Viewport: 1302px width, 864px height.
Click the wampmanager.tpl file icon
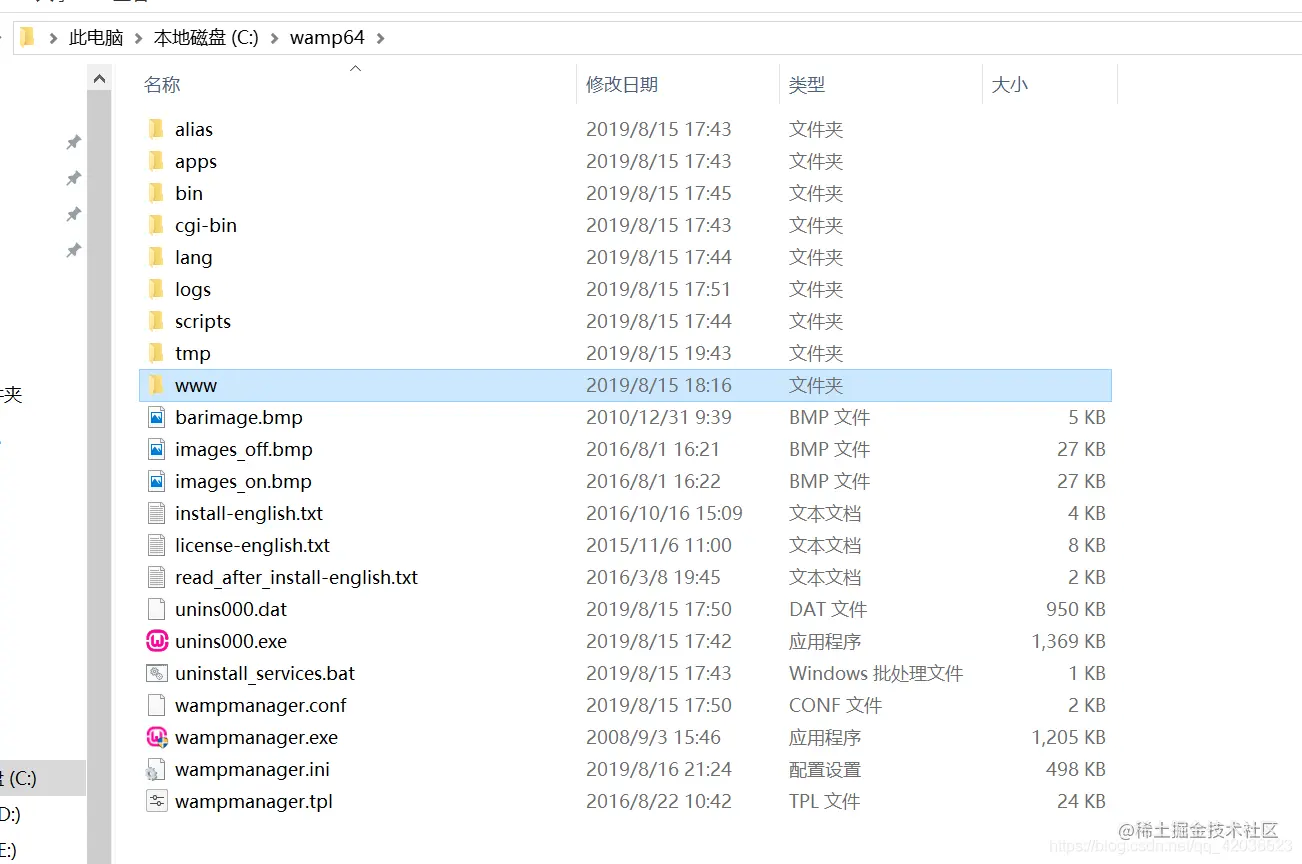tap(156, 801)
